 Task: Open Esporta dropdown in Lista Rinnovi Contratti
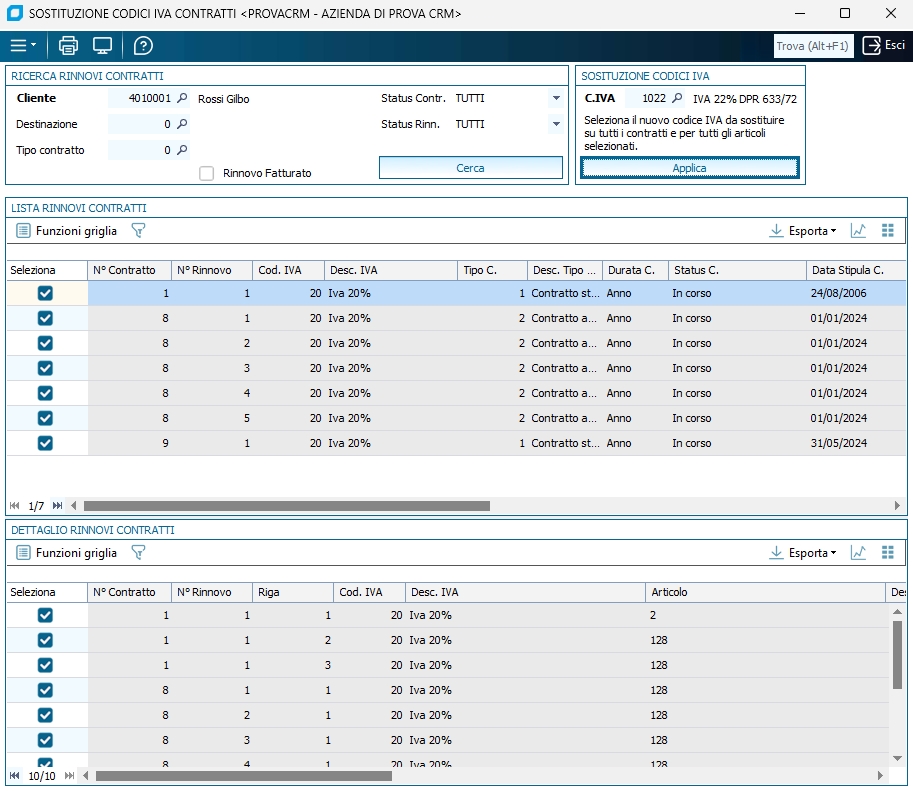(803, 231)
